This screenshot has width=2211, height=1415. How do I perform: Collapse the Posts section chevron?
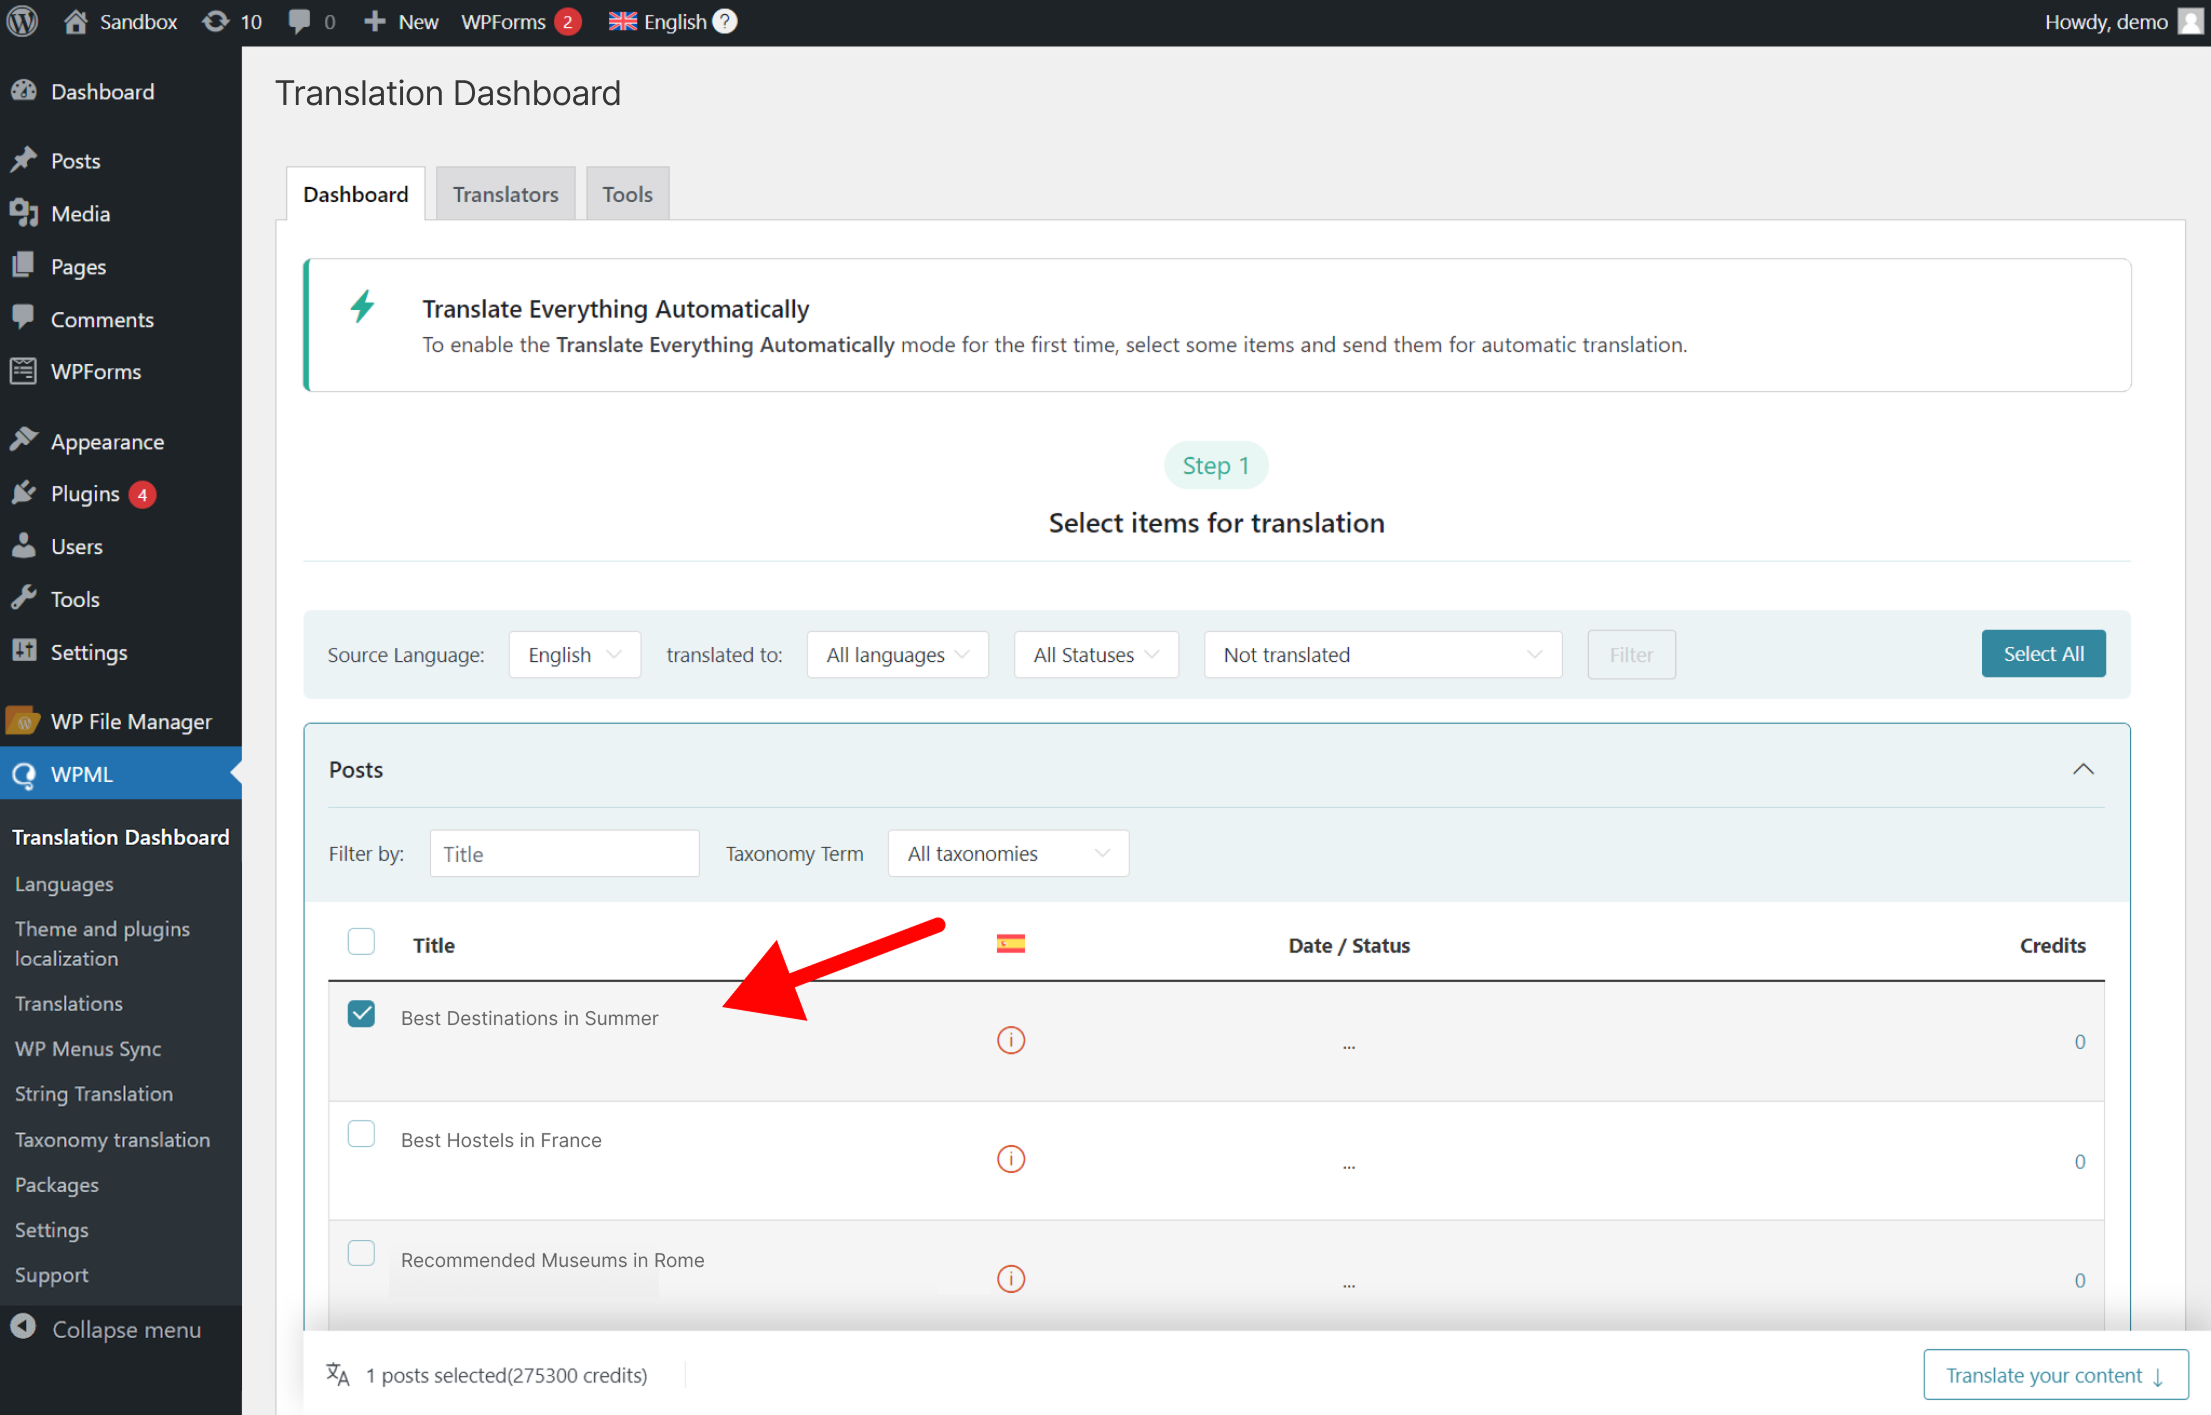pyautogui.click(x=2083, y=769)
